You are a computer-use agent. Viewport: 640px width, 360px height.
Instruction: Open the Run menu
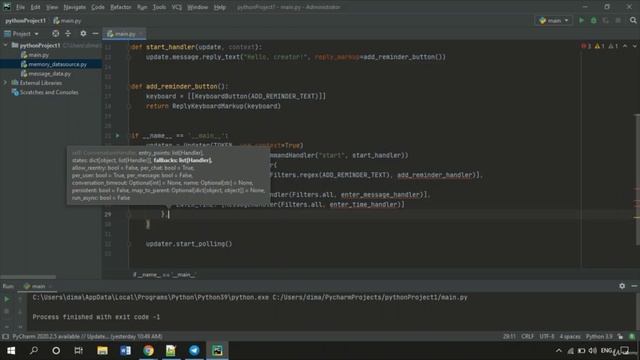click(142, 7)
